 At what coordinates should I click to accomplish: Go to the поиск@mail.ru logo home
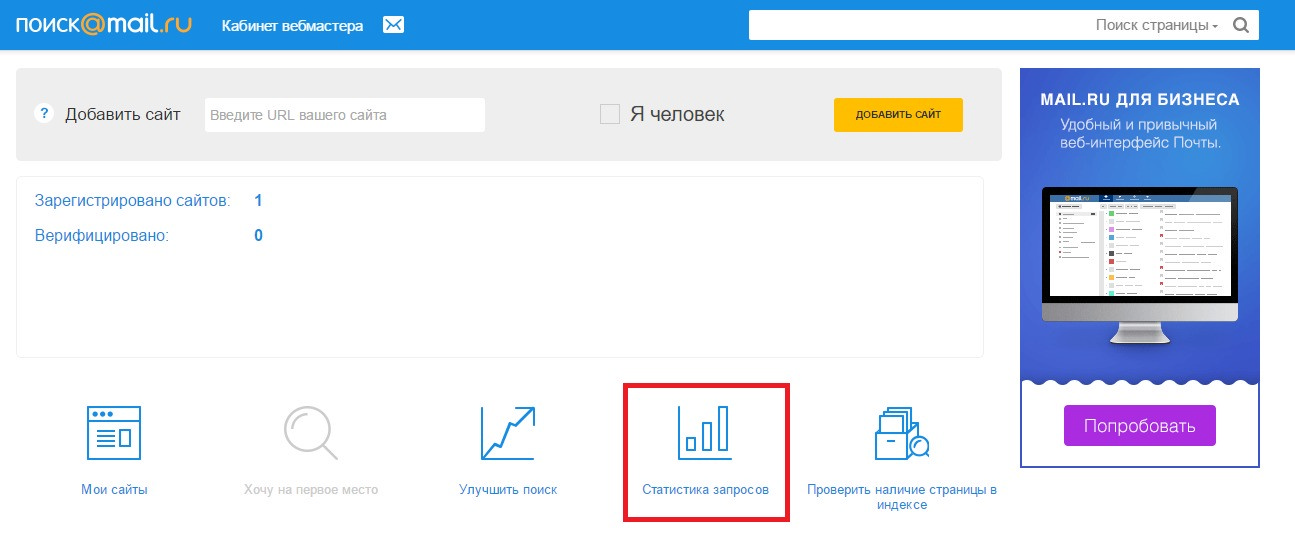pyautogui.click(x=103, y=24)
